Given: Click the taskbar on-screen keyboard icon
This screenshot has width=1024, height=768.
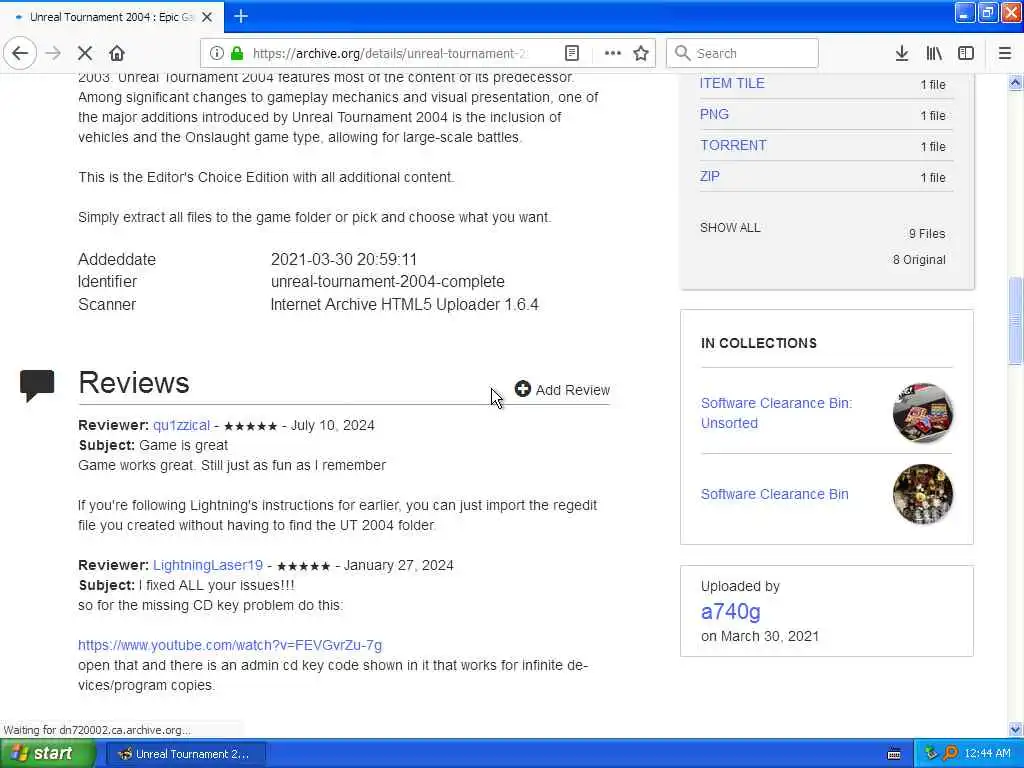Looking at the screenshot, I should [x=894, y=754].
